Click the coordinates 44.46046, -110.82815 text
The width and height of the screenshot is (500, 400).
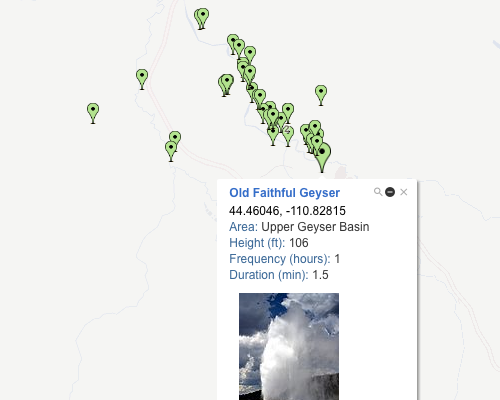(287, 211)
